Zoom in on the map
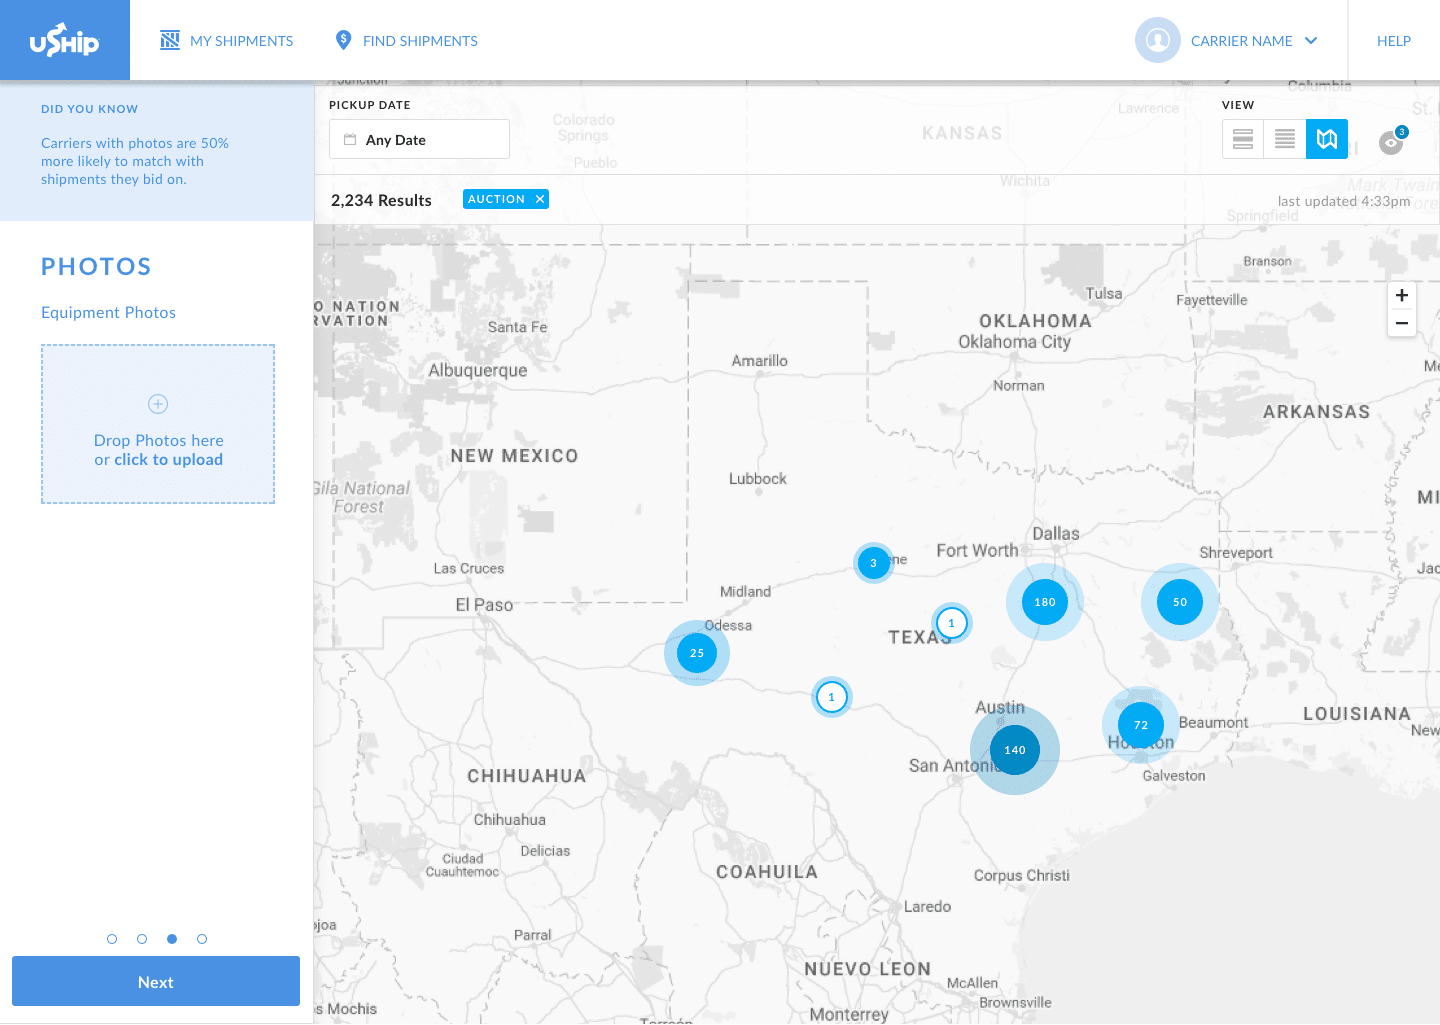The image size is (1440, 1025). tap(1402, 295)
